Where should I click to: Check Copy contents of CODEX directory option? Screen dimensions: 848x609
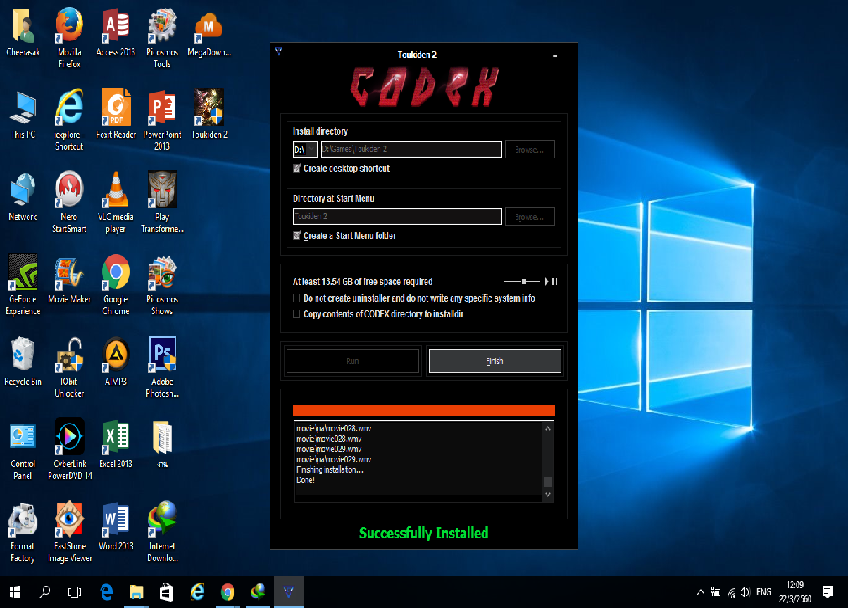coord(296,314)
